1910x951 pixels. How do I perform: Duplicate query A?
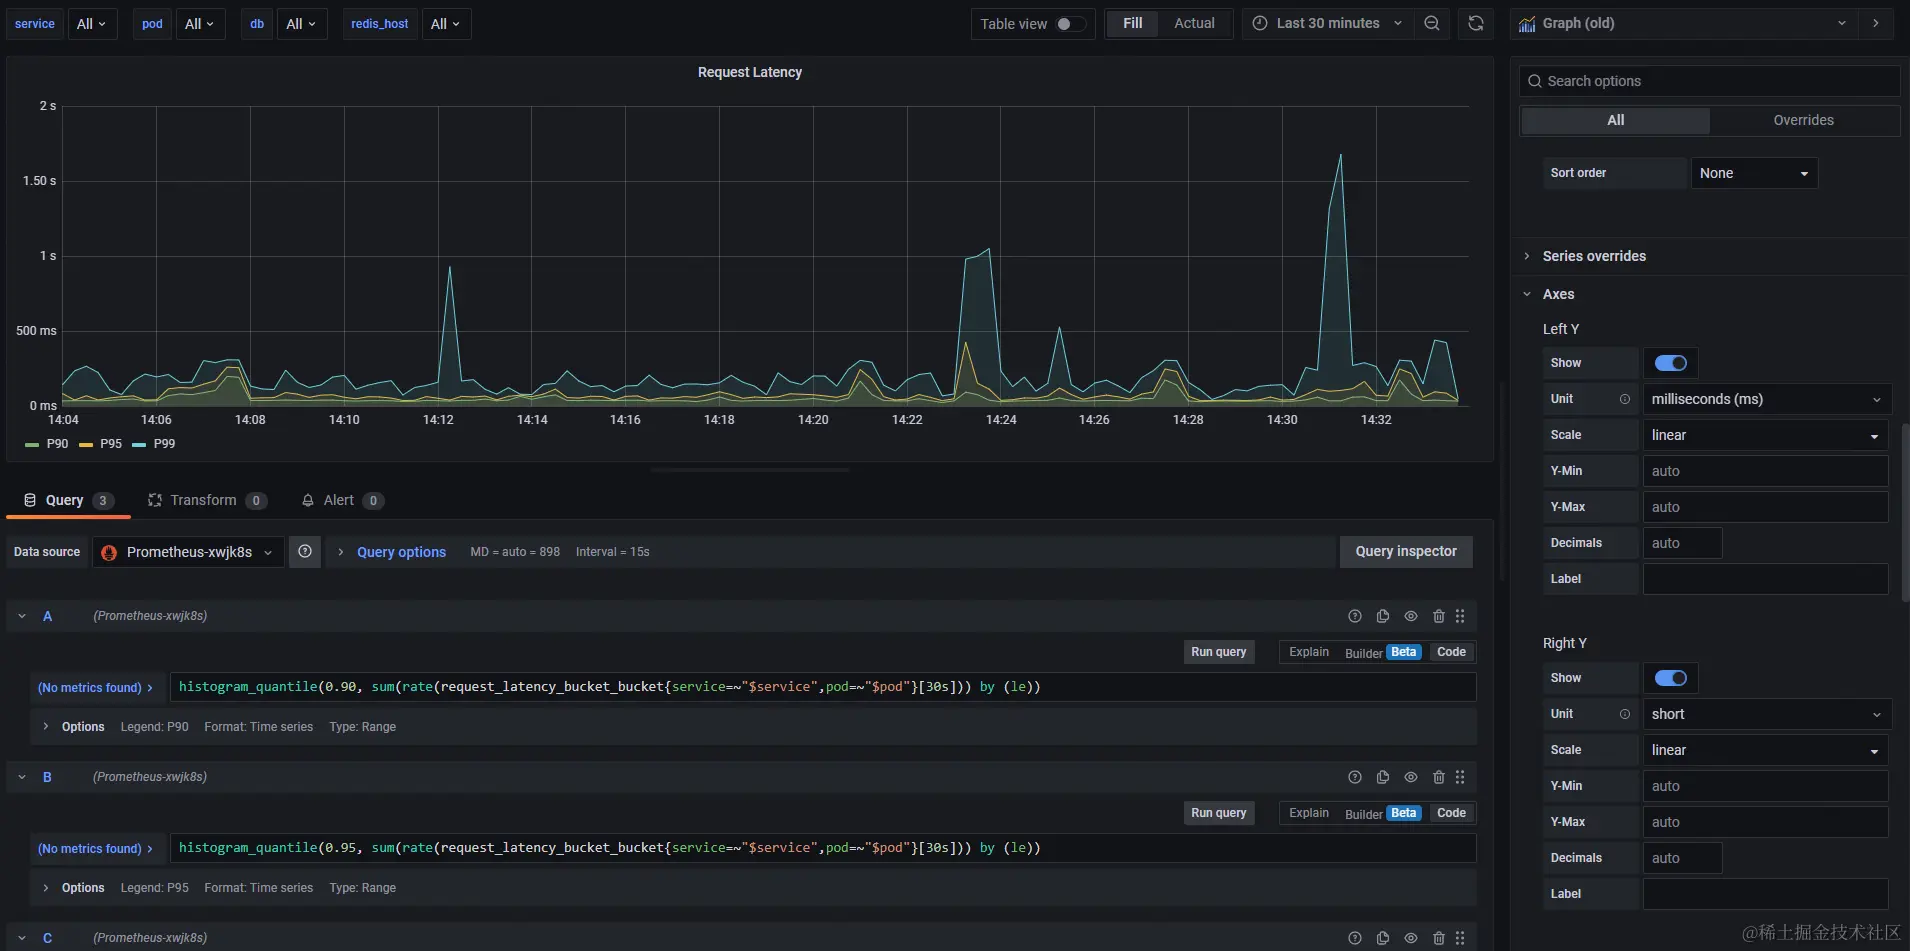pos(1383,616)
